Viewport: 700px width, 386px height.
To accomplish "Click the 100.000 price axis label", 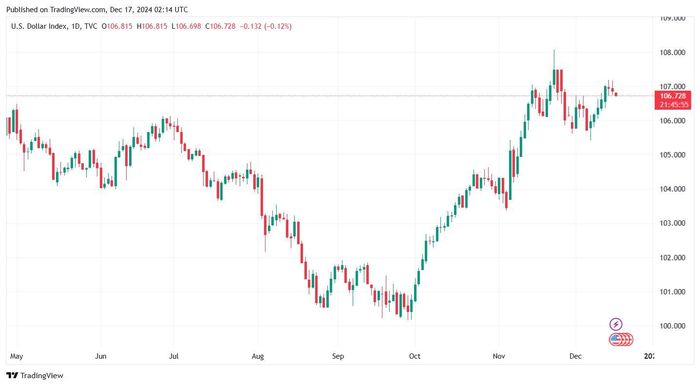I will 672,326.
